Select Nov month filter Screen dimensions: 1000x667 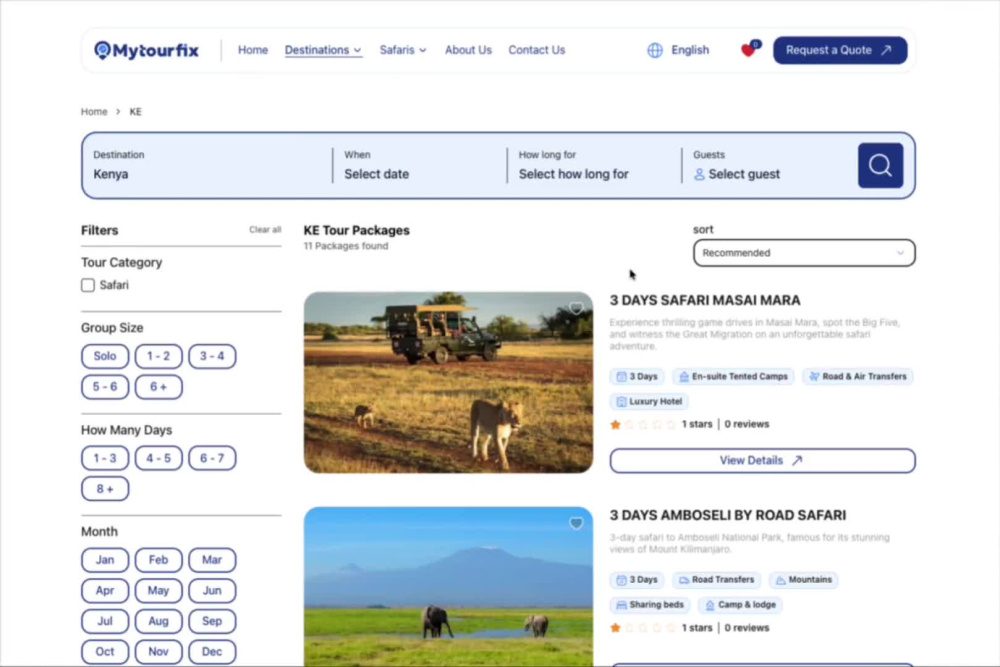pyautogui.click(x=158, y=652)
